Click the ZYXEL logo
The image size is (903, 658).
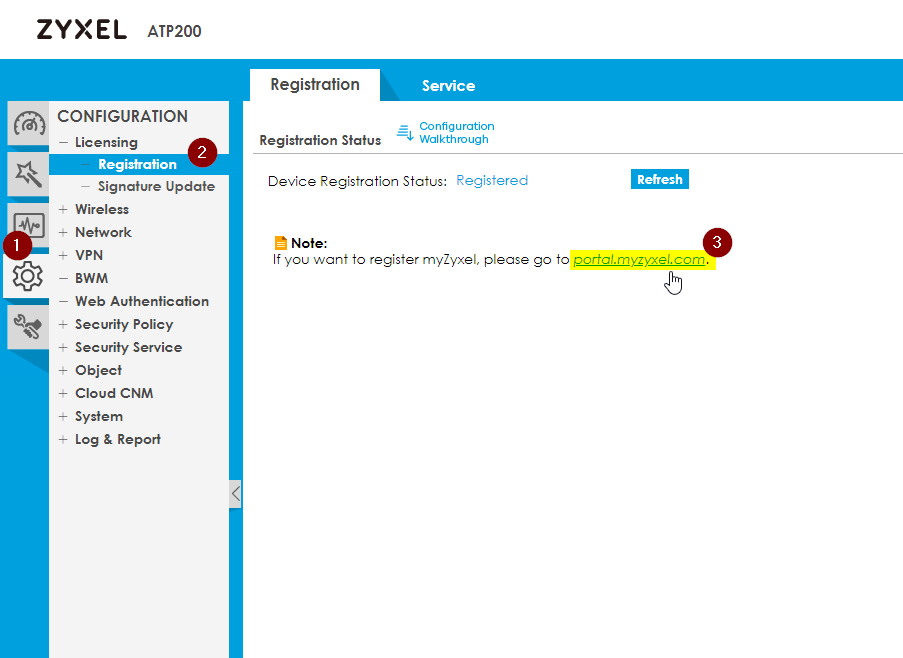click(82, 29)
